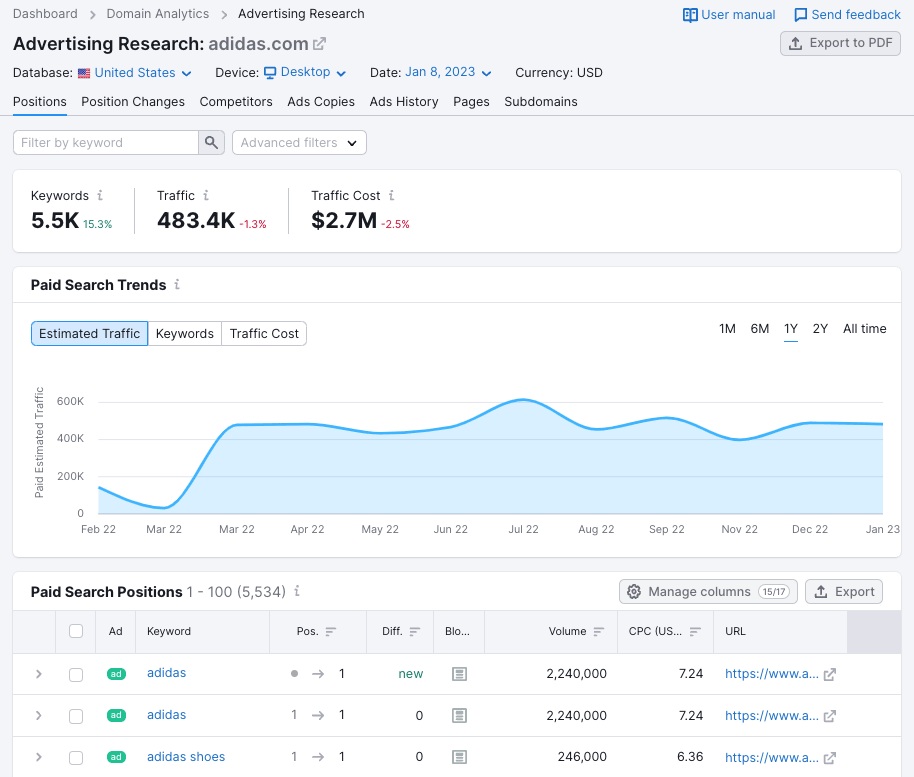
Task: Set chart range to 2Y
Action: coord(820,329)
